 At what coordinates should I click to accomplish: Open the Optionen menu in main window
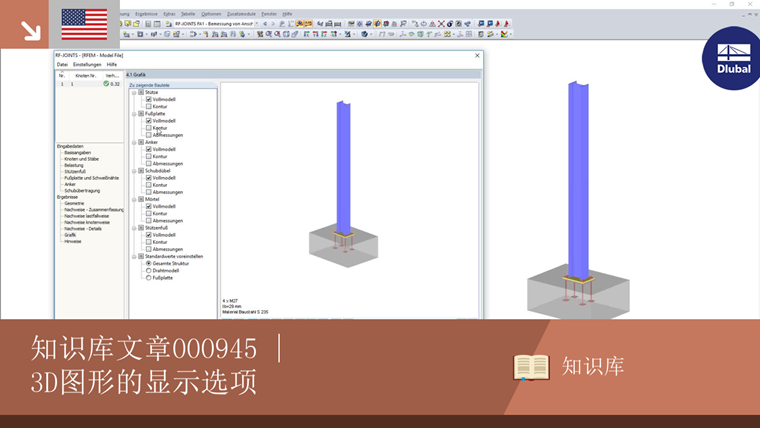211,14
